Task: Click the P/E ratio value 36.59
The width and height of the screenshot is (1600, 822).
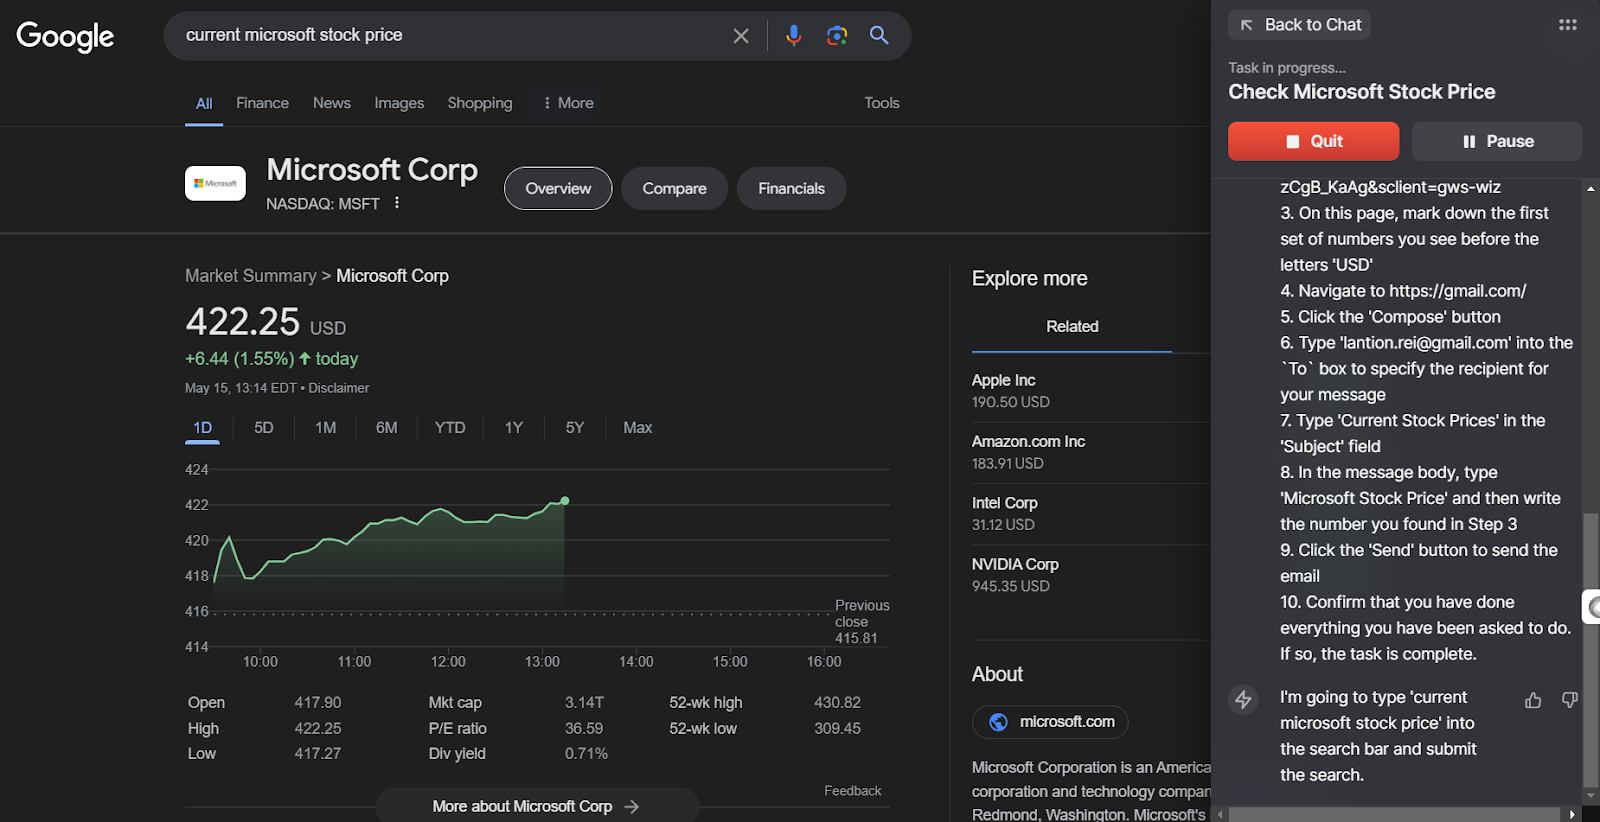Action: click(x=584, y=729)
